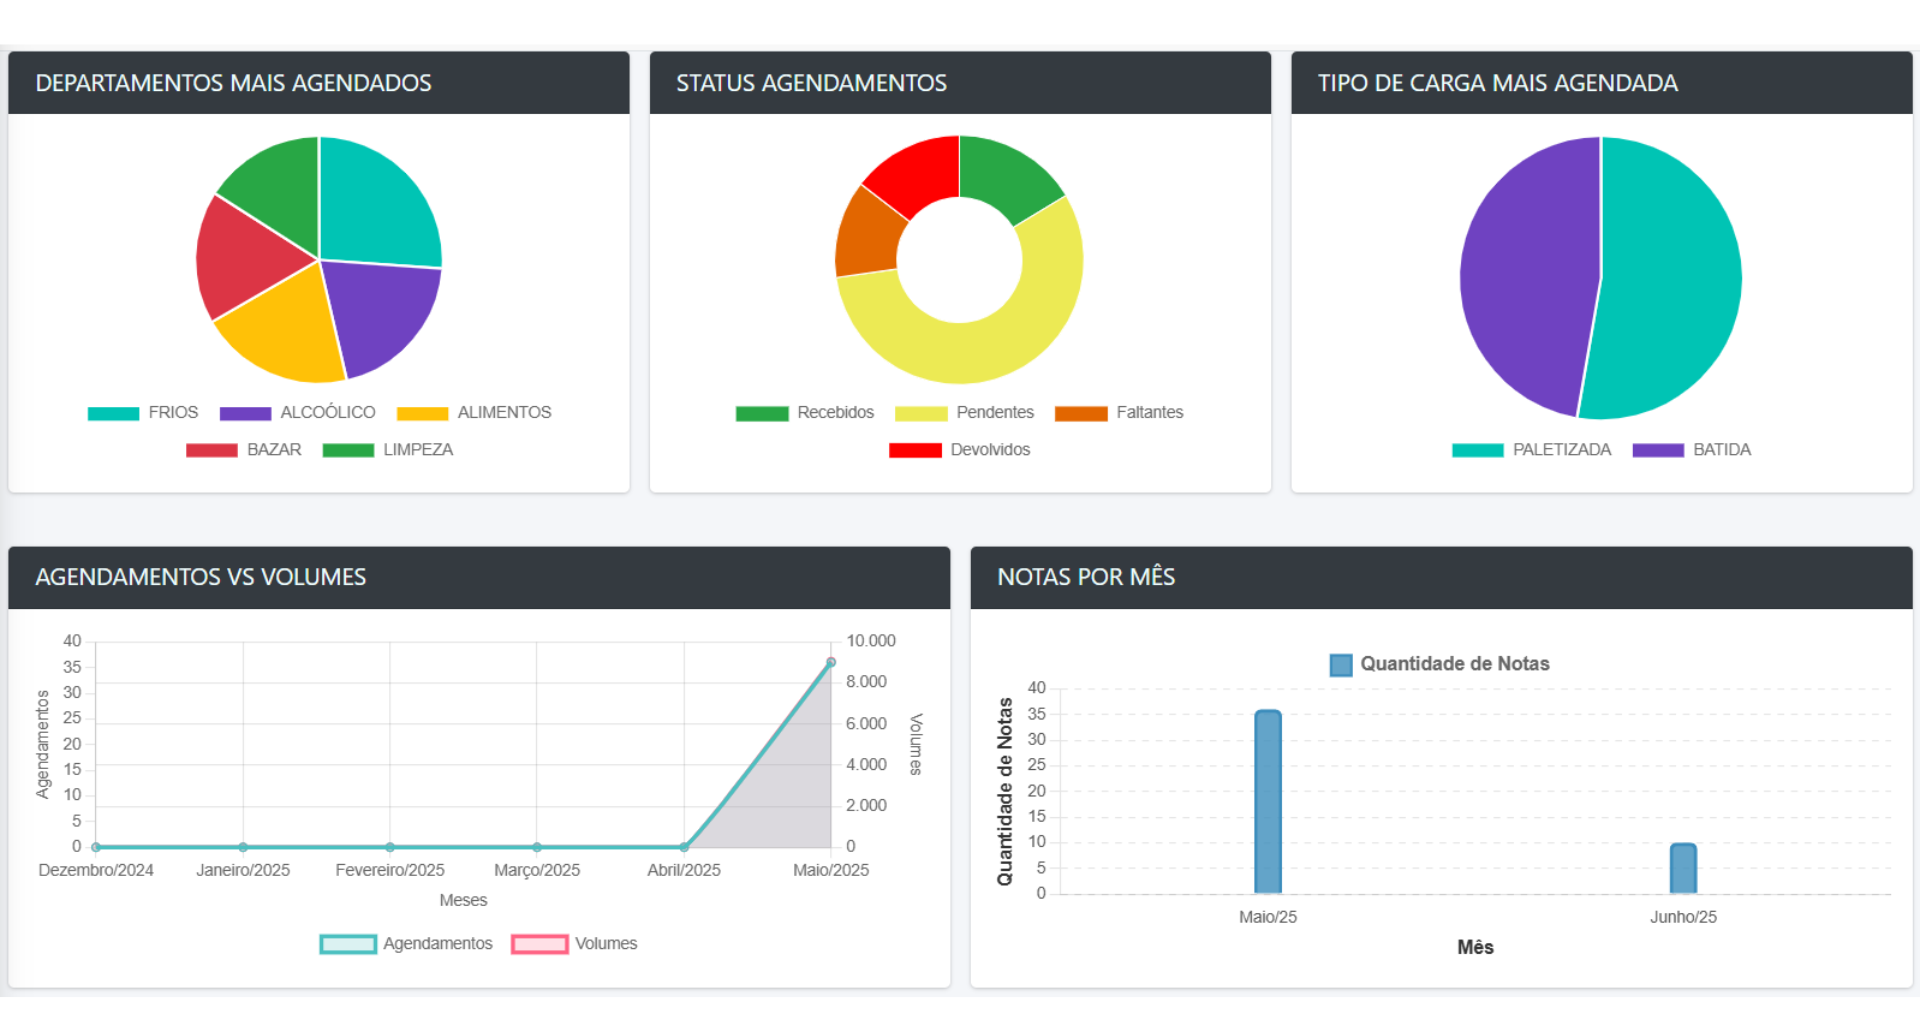
Task: Select the TIPO DE CARGA MAIS AGENDADA header
Action: click(x=1497, y=83)
